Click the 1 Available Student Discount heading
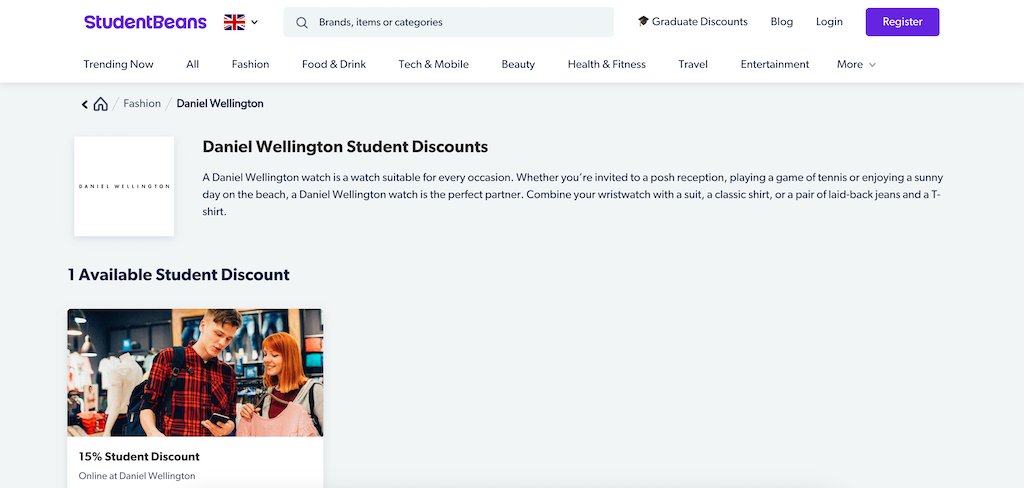The image size is (1024, 488). pos(179,274)
